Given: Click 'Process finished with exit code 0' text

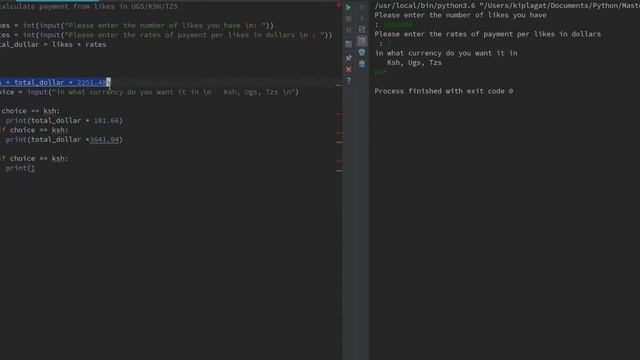Looking at the screenshot, I should pyautogui.click(x=444, y=91).
